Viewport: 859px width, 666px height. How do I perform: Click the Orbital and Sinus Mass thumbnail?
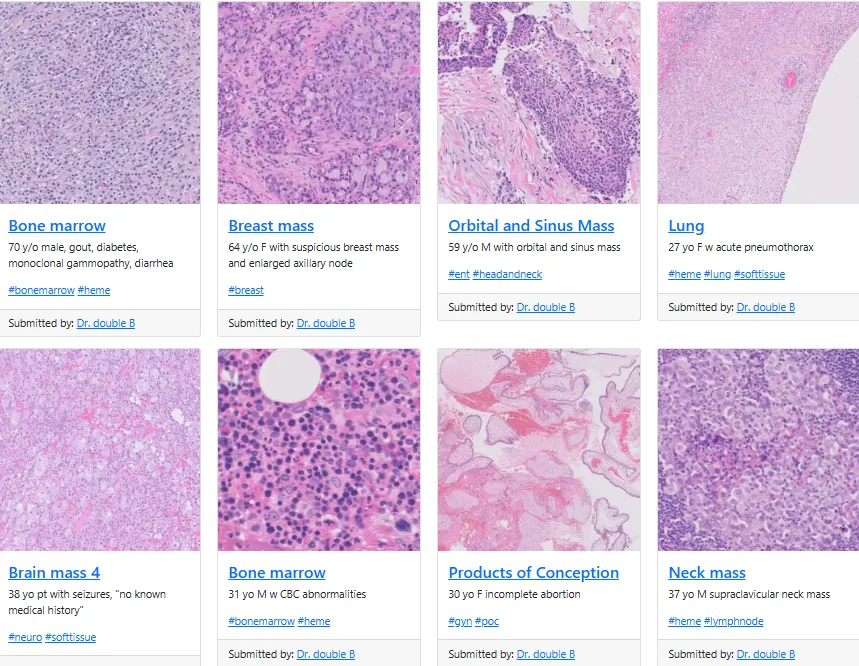(539, 102)
